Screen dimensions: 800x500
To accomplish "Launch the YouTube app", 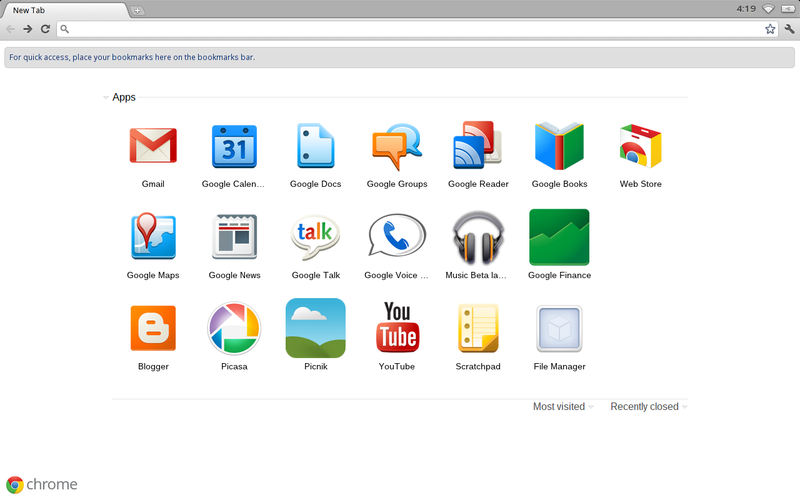I will click(x=397, y=327).
